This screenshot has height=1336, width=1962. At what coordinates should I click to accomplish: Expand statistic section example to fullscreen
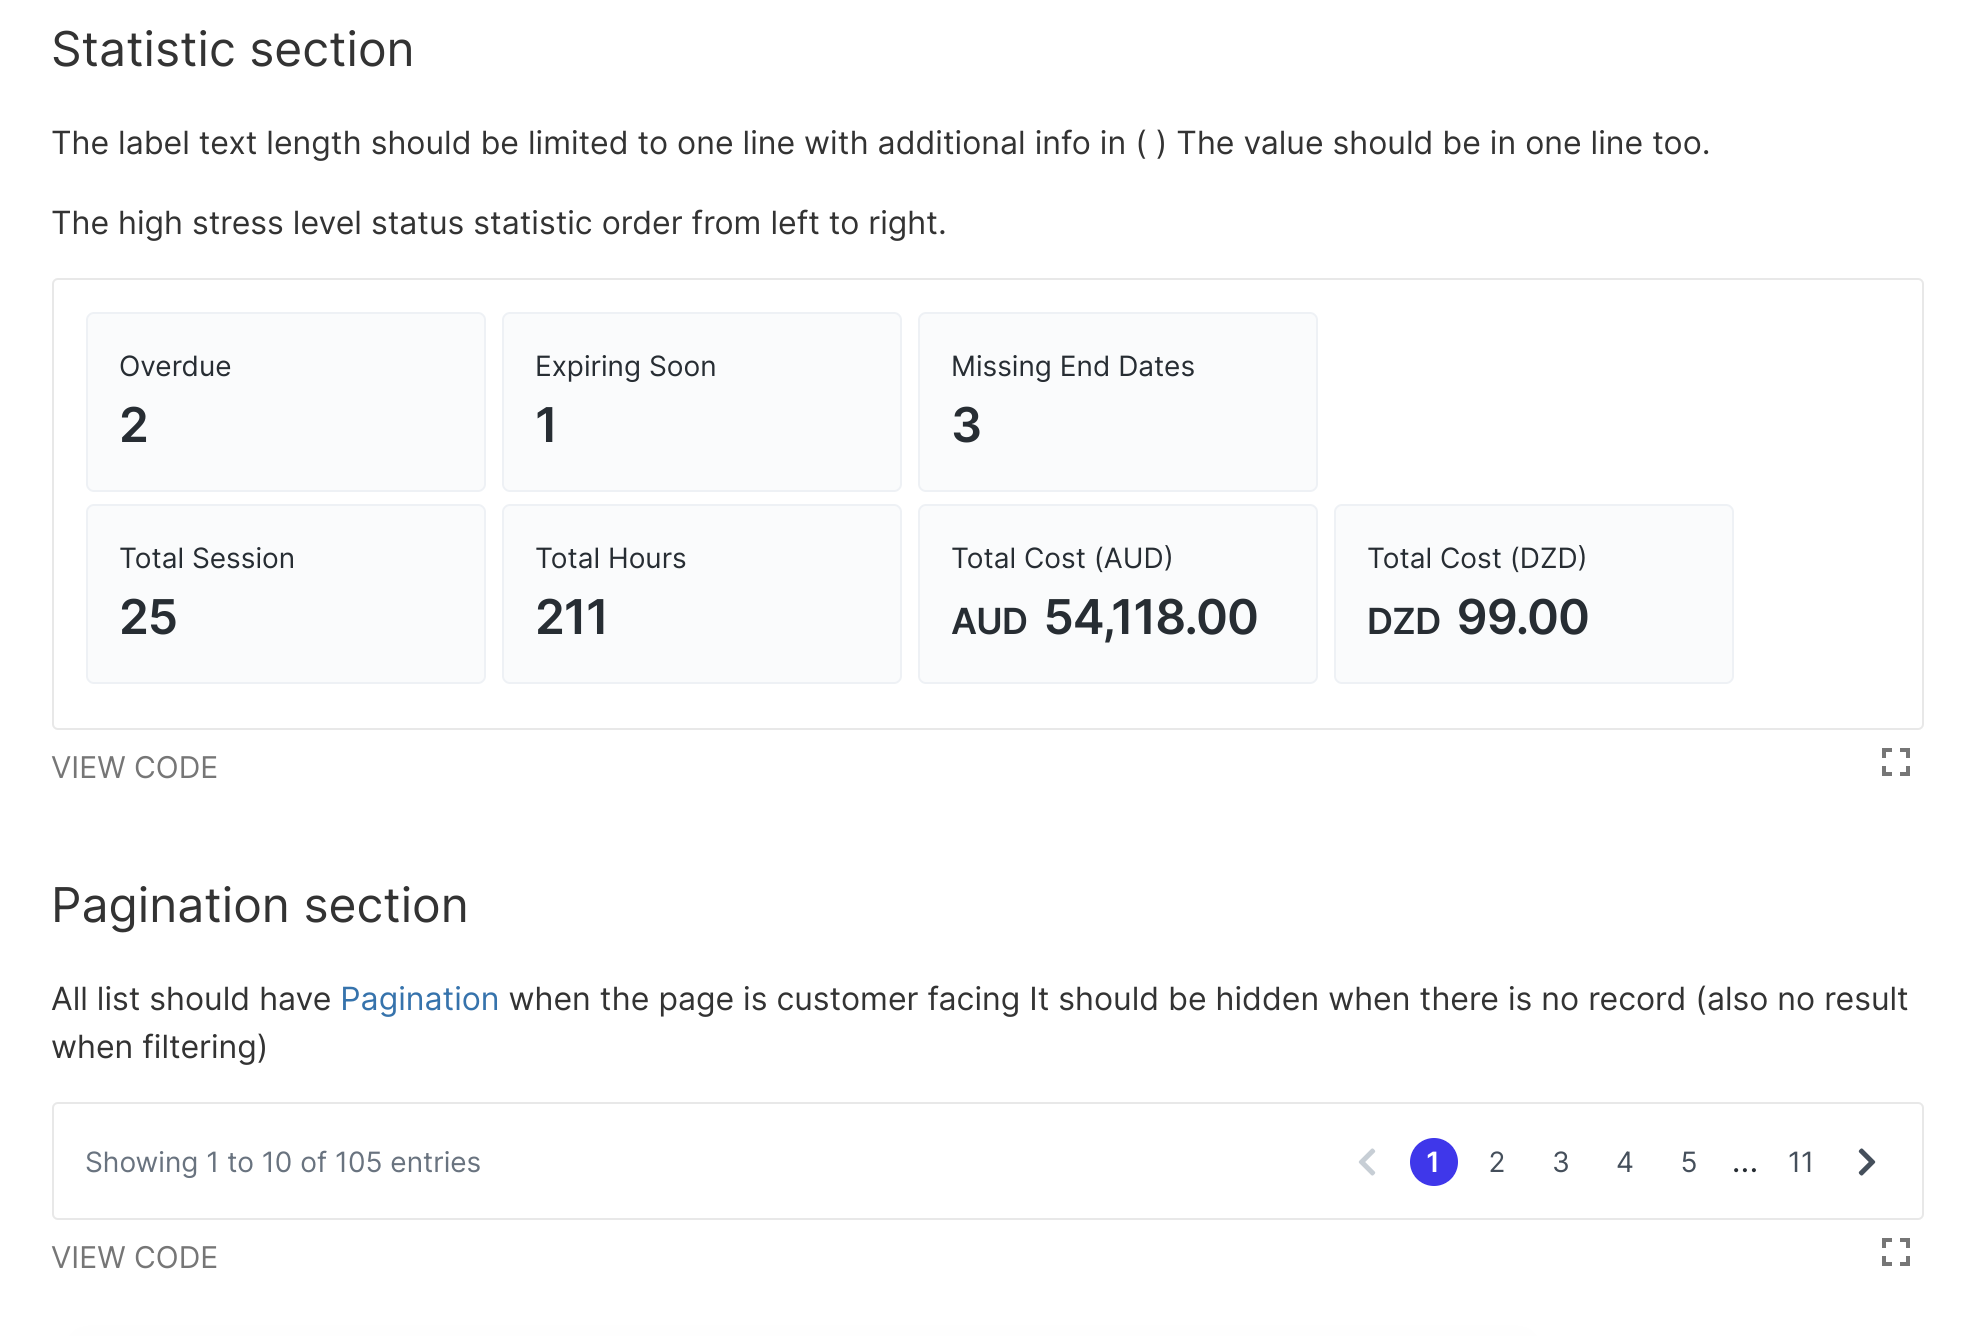1895,763
